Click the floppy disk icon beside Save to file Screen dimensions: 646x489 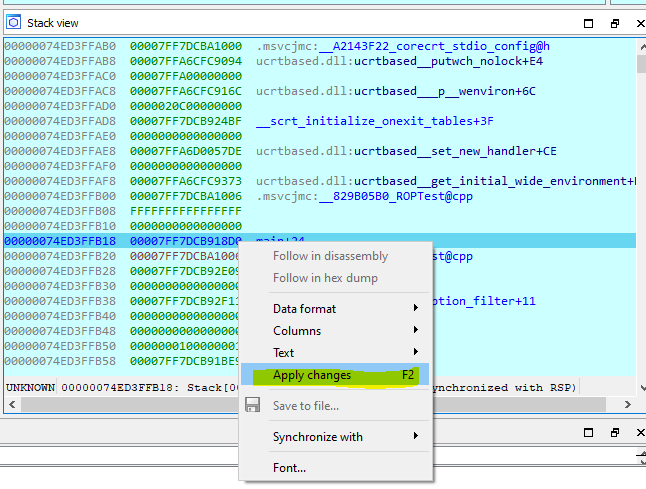[x=253, y=405]
